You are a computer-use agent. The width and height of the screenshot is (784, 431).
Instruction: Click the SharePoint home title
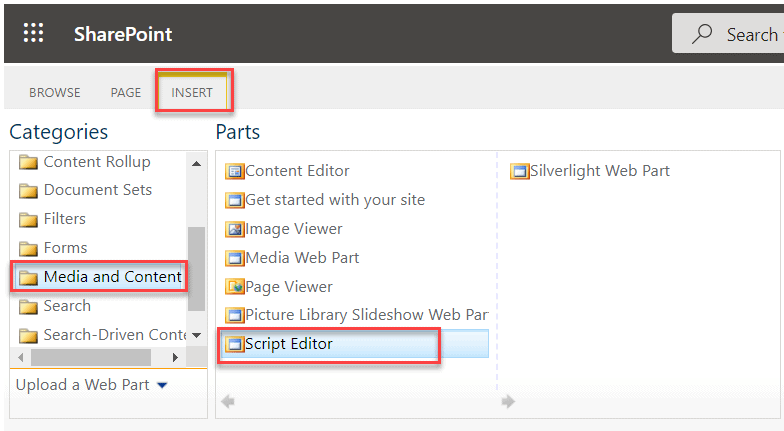(123, 34)
